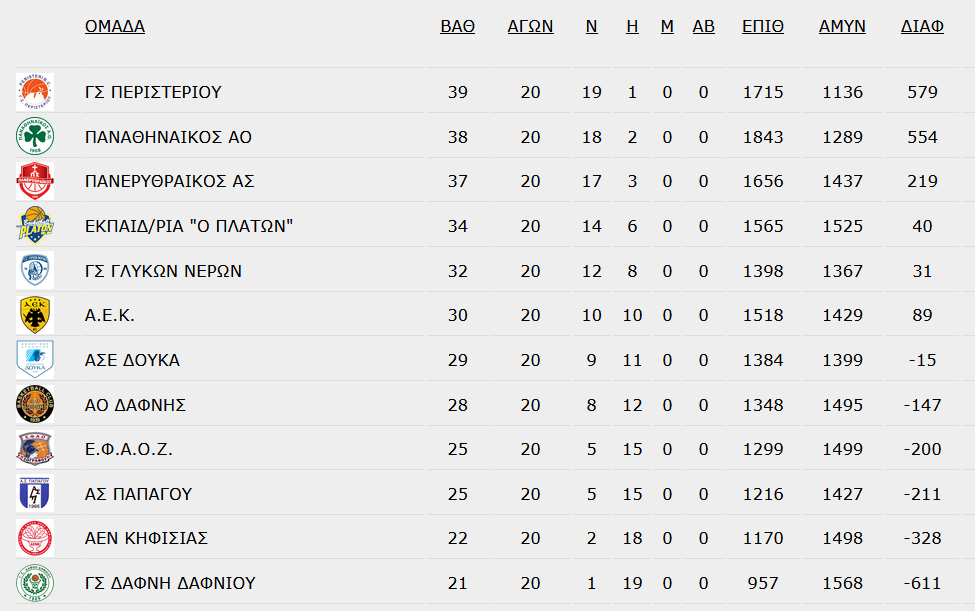This screenshot has width=975, height=611.
Task: Click the ΠΑΝΕΡΥΘΡΑΙΚΟΣ ΑΣ red logo
Action: click(35, 181)
